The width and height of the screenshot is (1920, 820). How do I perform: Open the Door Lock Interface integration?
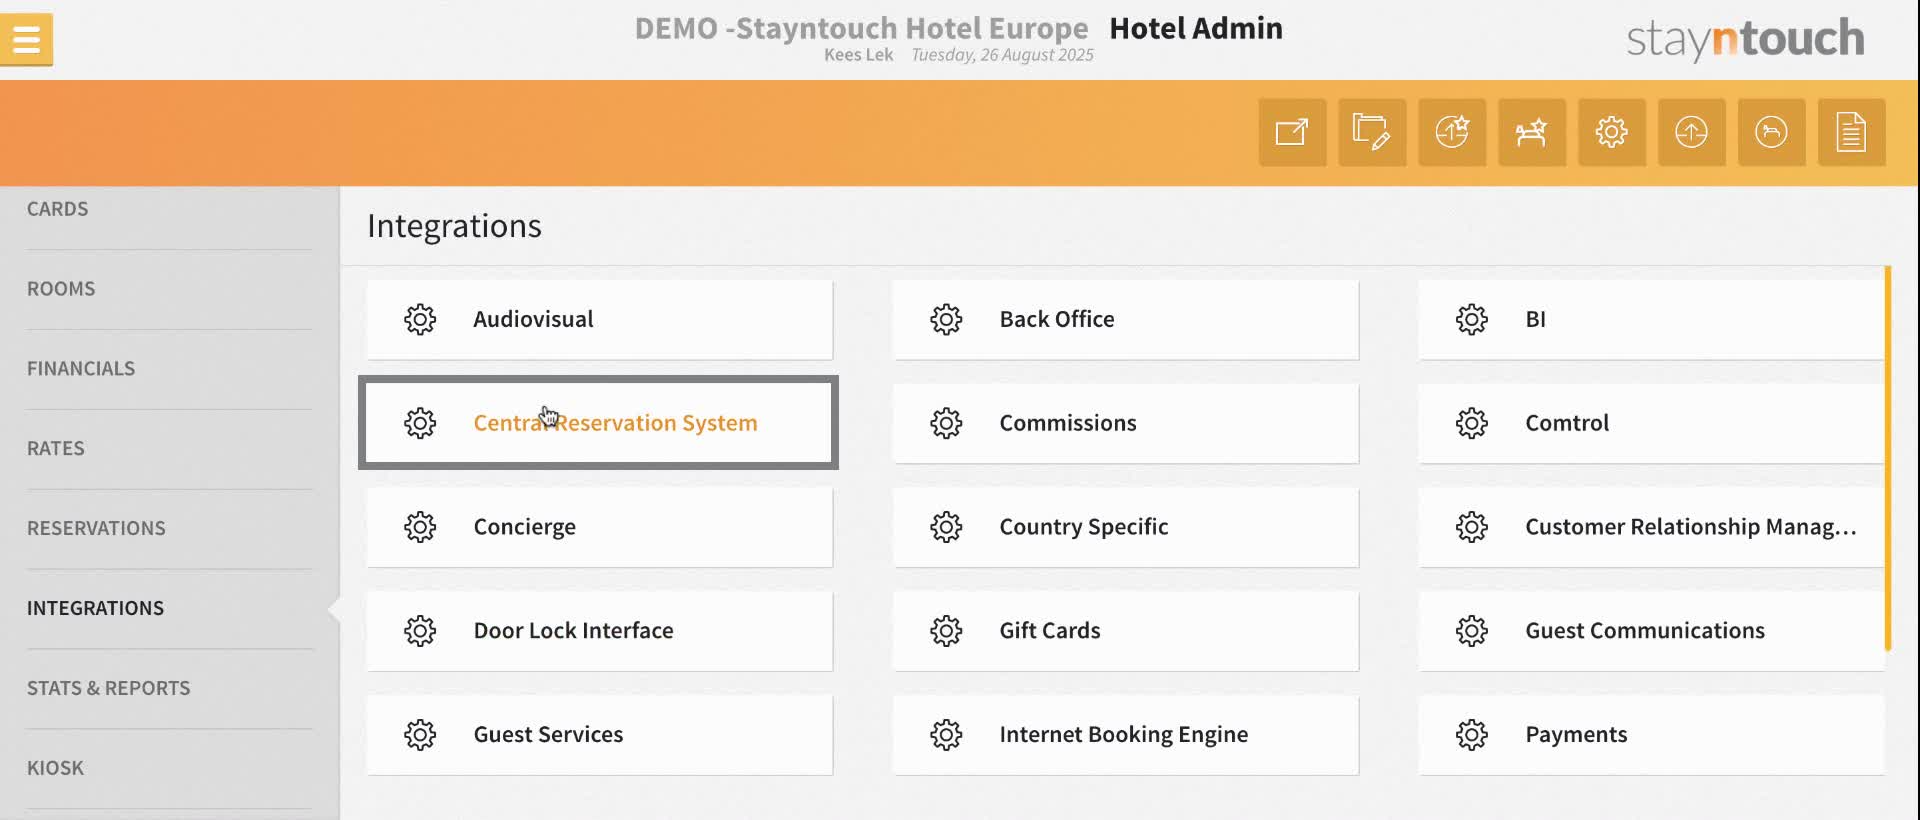[x=599, y=631]
